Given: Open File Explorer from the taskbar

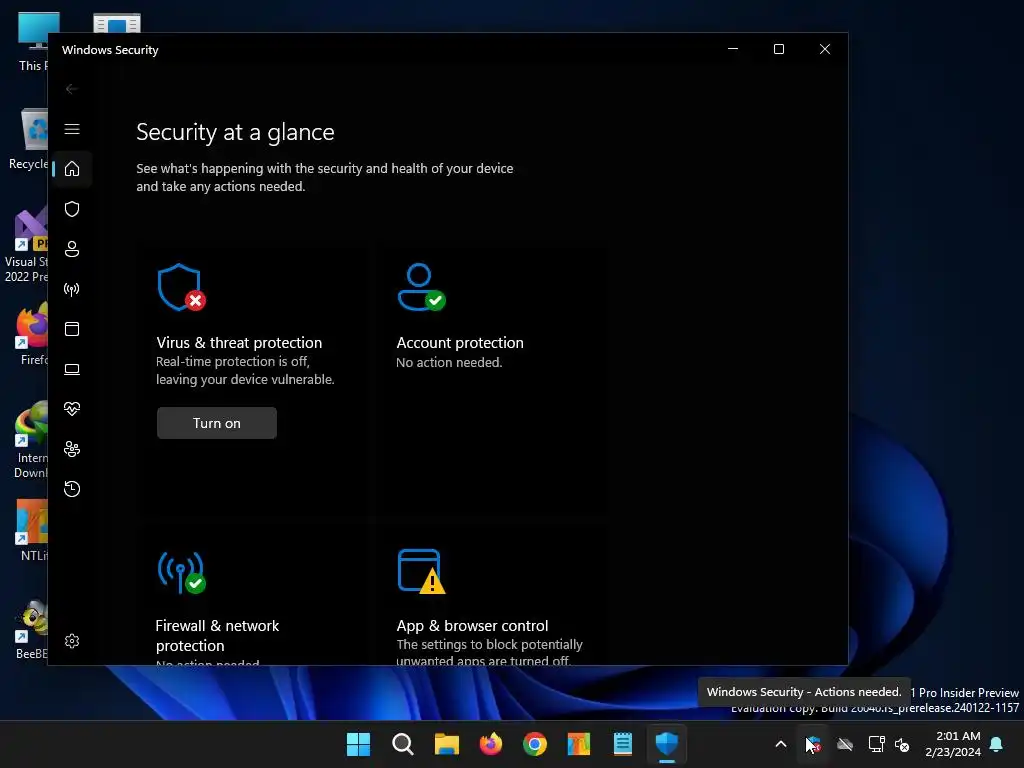Looking at the screenshot, I should 447,744.
